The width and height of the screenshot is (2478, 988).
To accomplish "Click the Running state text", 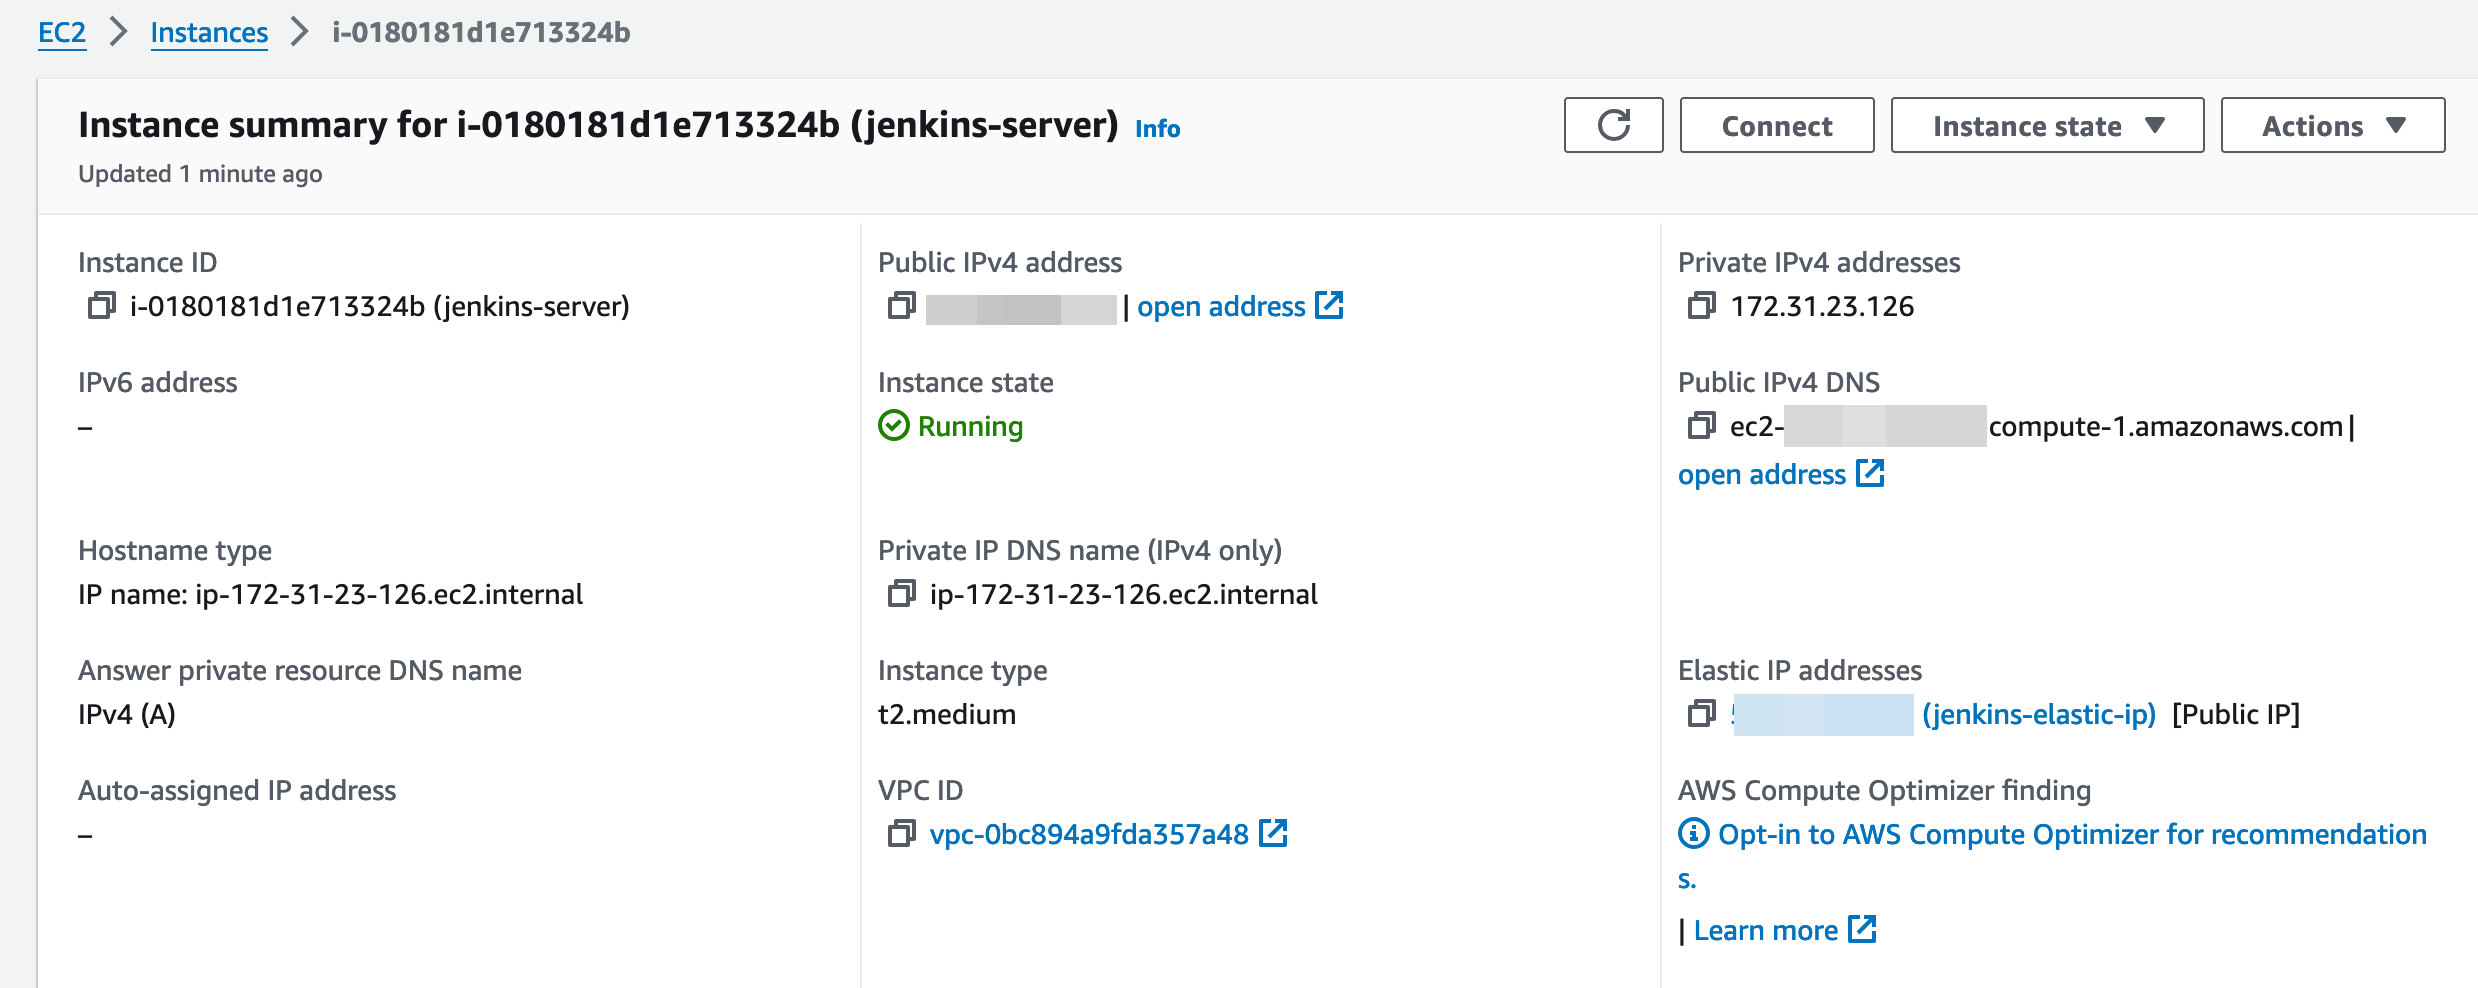I will point(970,427).
